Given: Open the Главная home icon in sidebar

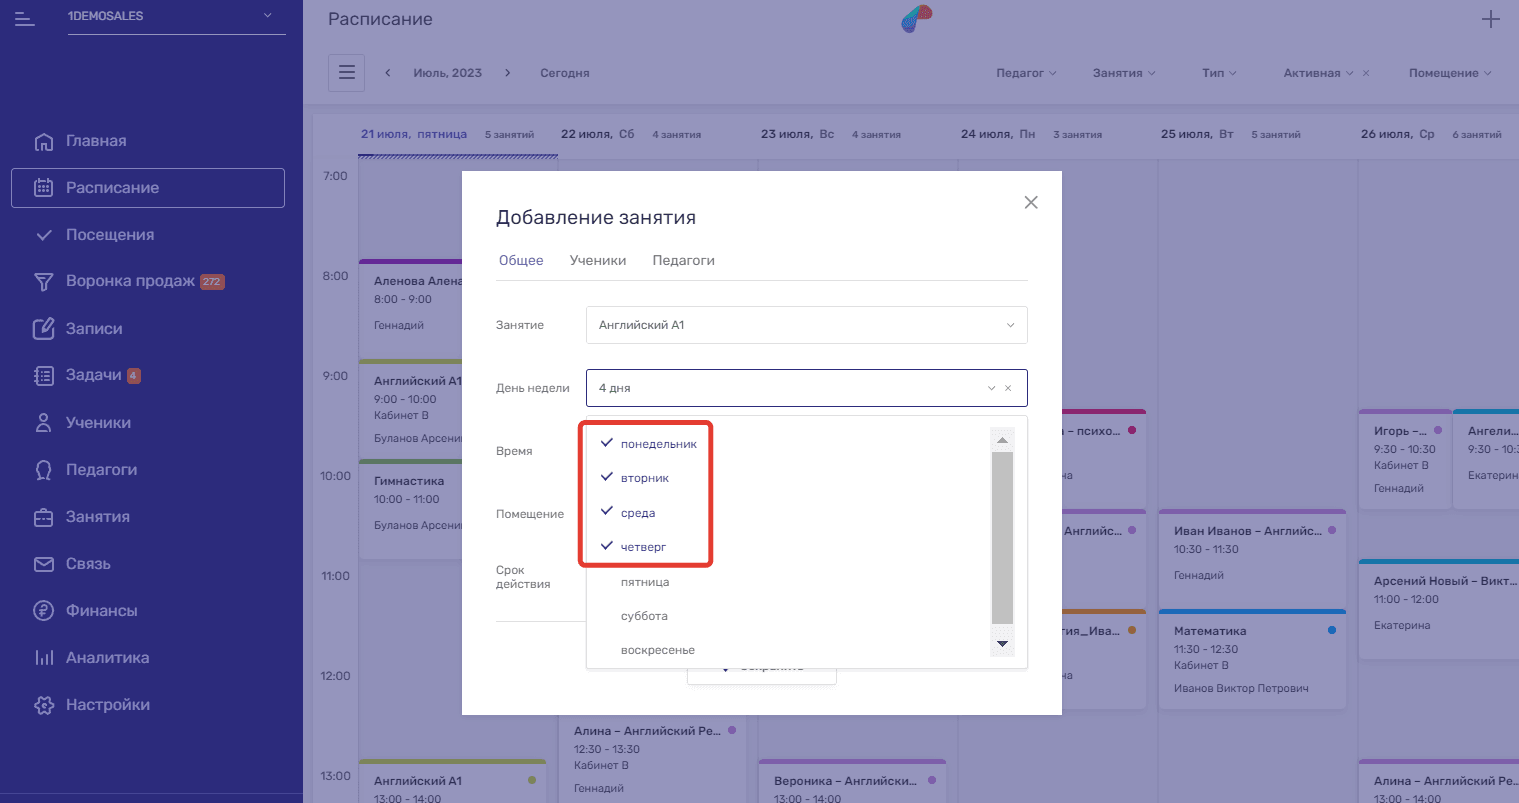Looking at the screenshot, I should (43, 141).
